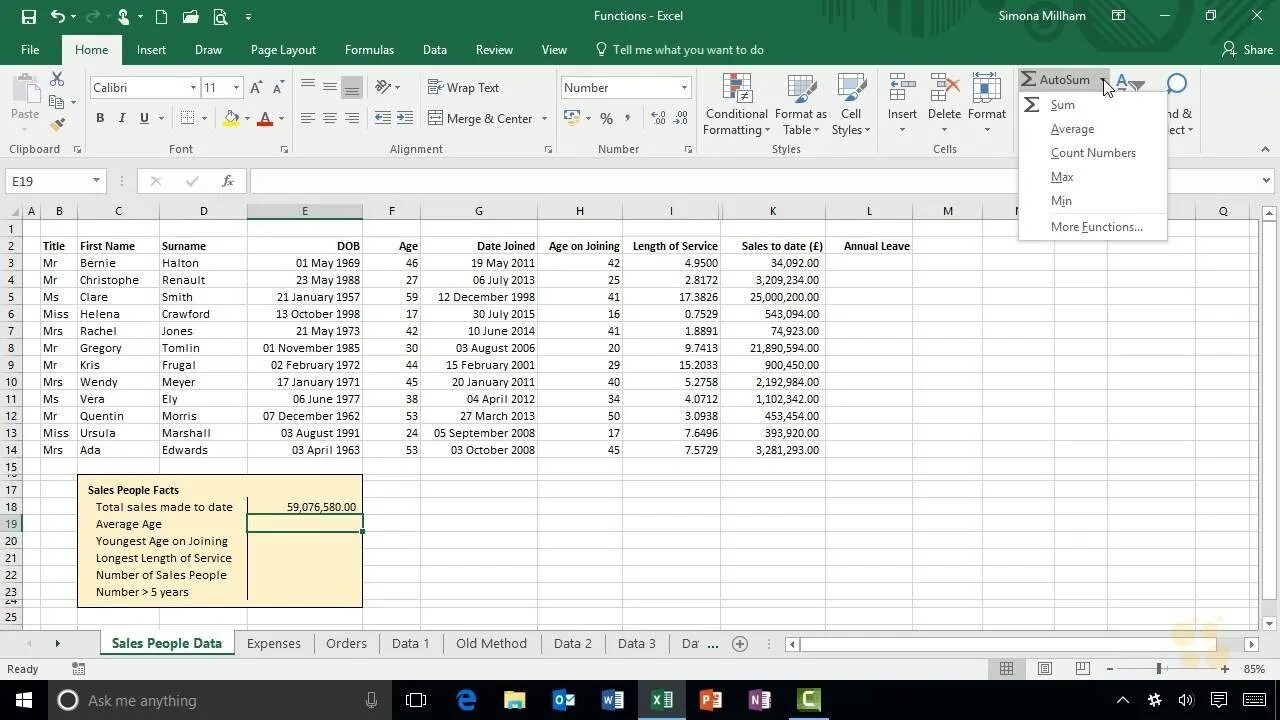
Task: Open the font name Calibri dropdown
Action: [x=193, y=88]
